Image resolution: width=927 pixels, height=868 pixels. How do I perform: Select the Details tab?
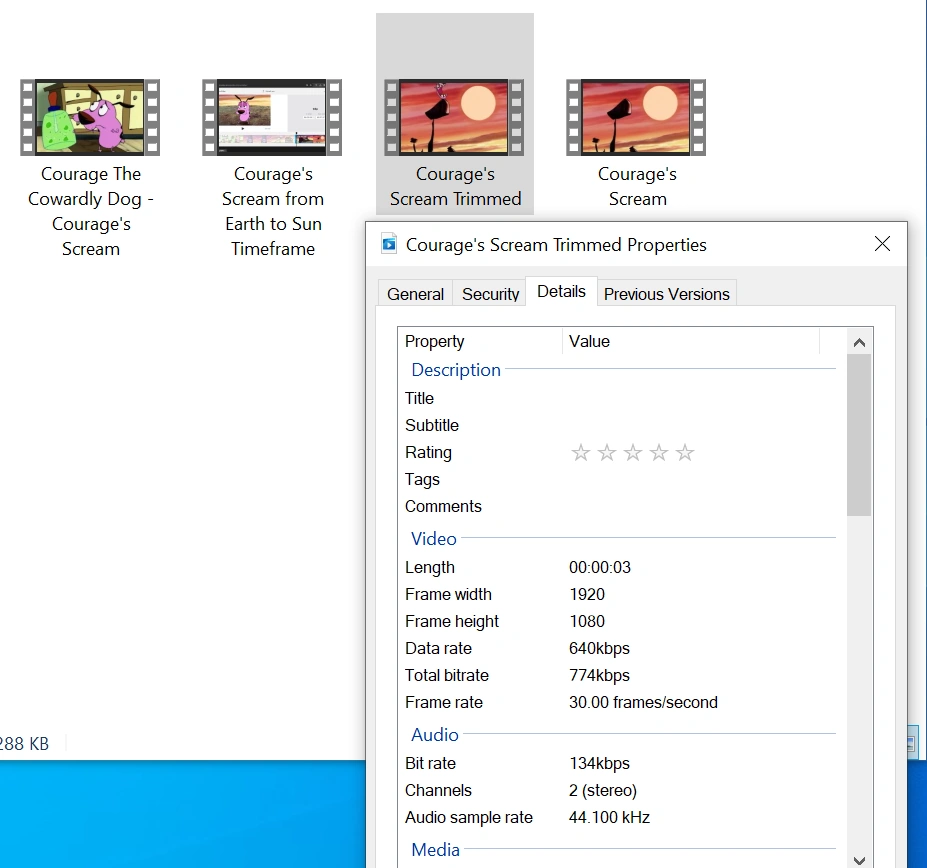point(561,292)
